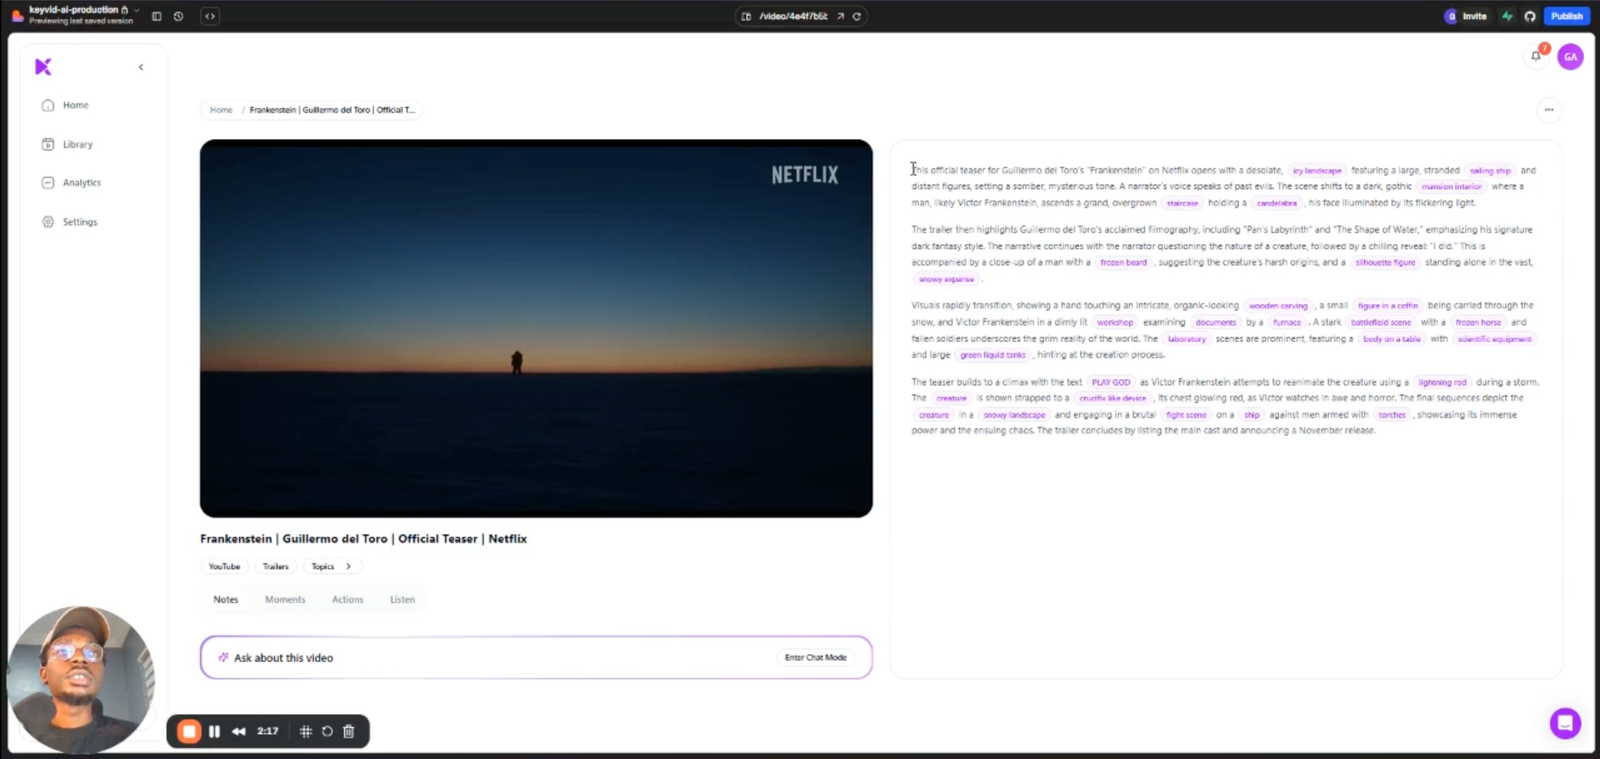The image size is (1600, 759).
Task: Open the notifications bell
Action: pos(1536,56)
